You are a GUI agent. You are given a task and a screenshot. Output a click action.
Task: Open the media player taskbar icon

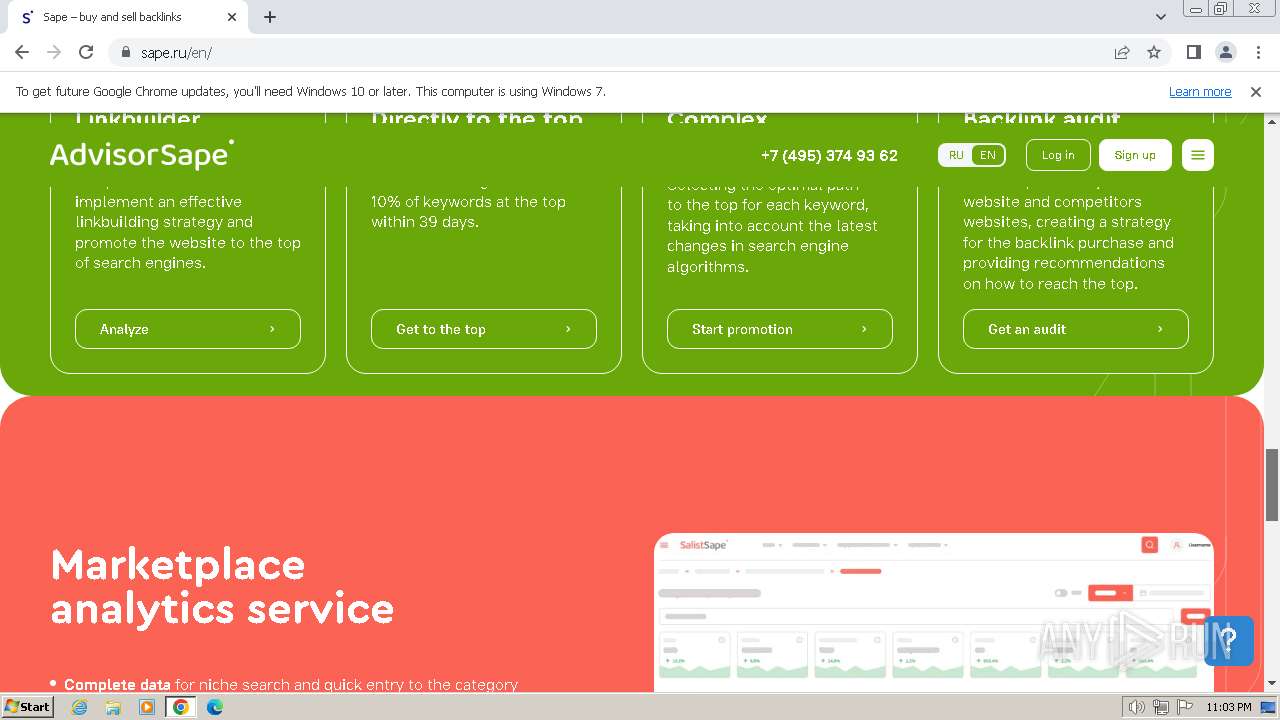pyautogui.click(x=147, y=707)
